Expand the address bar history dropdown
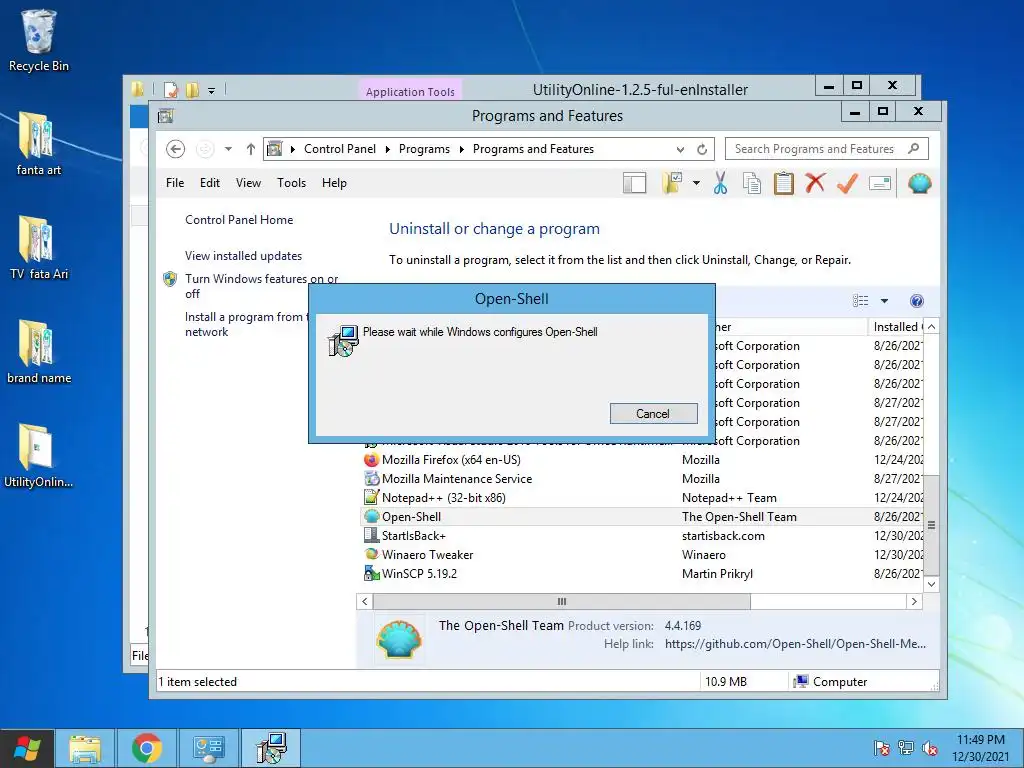The image size is (1024, 768). 680,149
